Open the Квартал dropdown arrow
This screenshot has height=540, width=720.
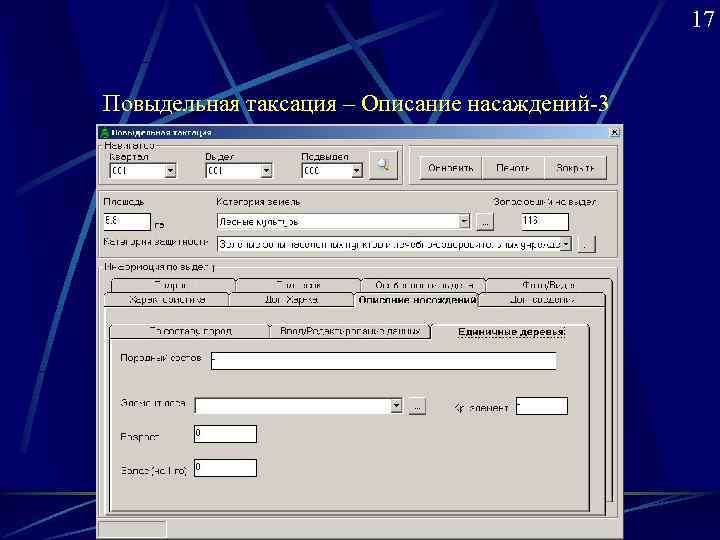[x=170, y=171]
